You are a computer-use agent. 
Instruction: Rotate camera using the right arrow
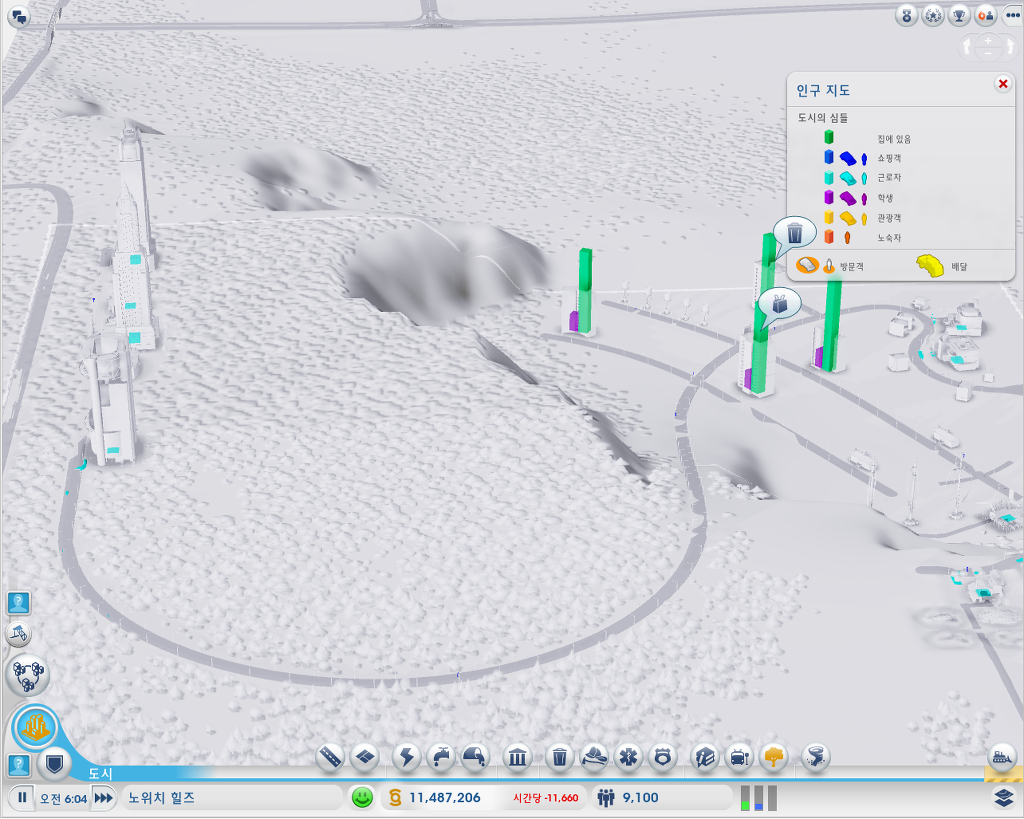[1011, 48]
